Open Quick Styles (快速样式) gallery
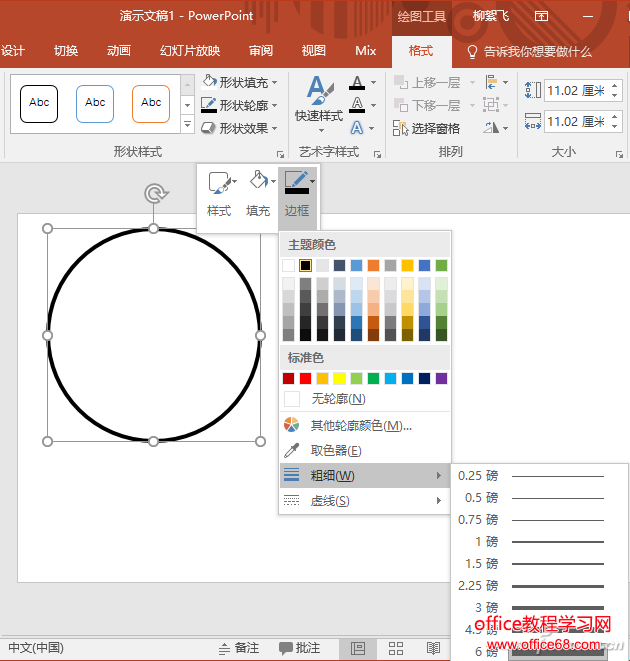 point(319,105)
